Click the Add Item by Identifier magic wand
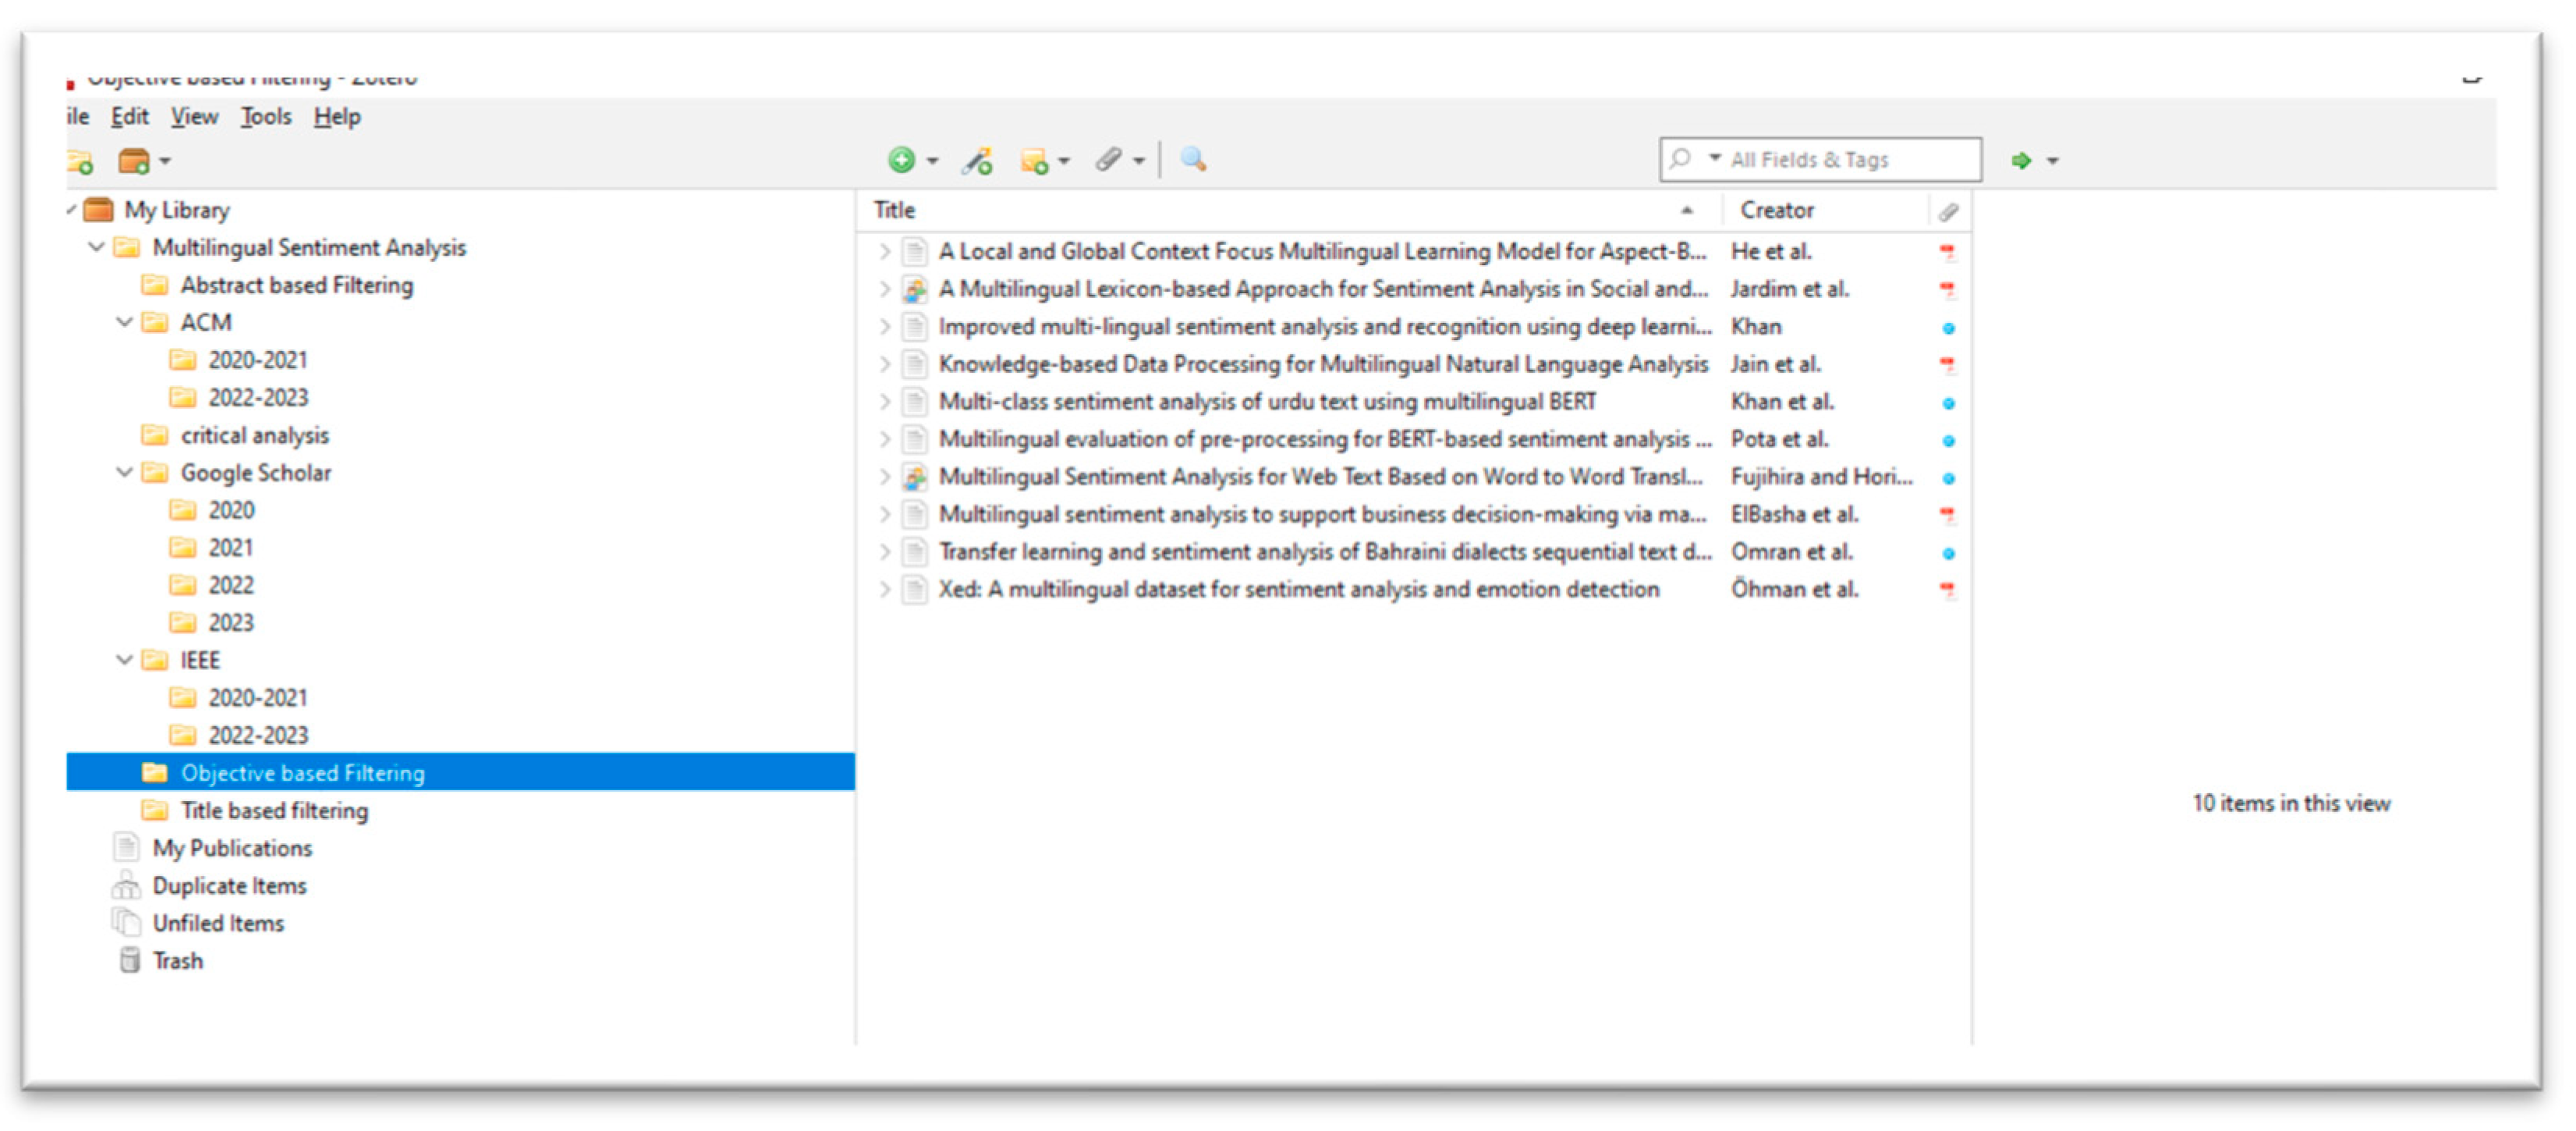Image resolution: width=2576 pixels, height=1131 pixels. [x=977, y=160]
